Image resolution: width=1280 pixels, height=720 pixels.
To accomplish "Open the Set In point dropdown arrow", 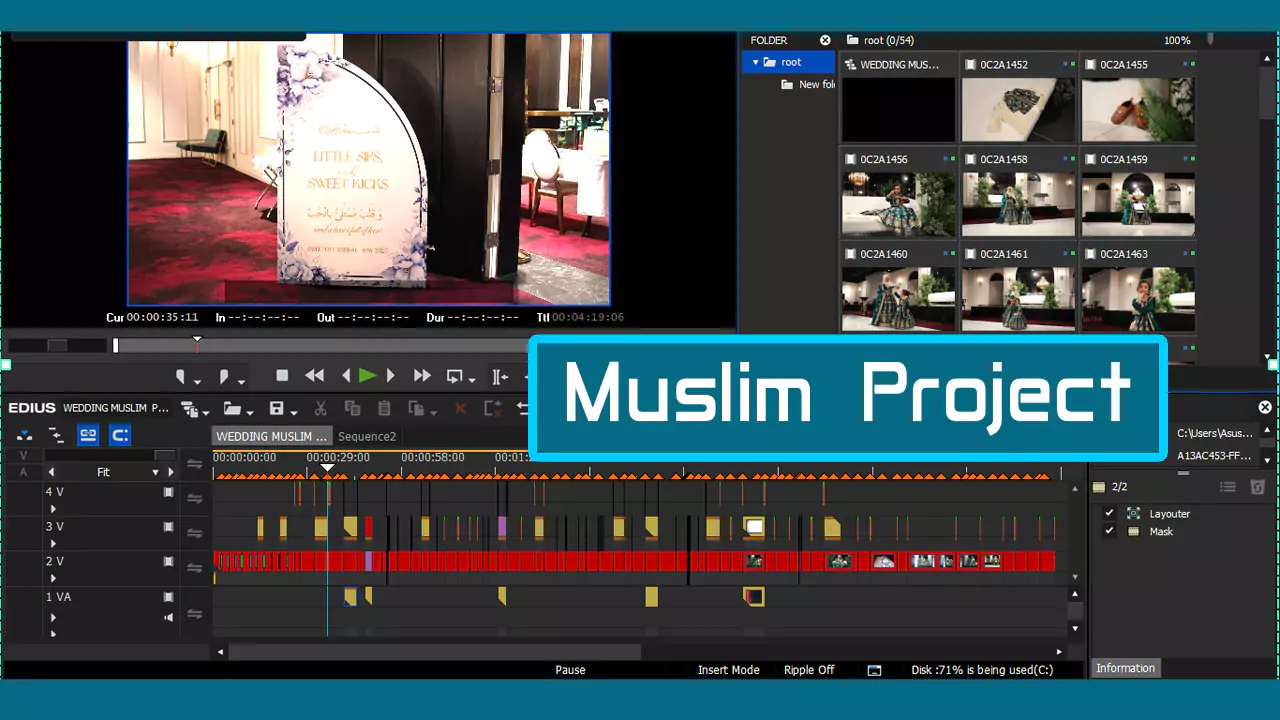I will pyautogui.click(x=197, y=381).
